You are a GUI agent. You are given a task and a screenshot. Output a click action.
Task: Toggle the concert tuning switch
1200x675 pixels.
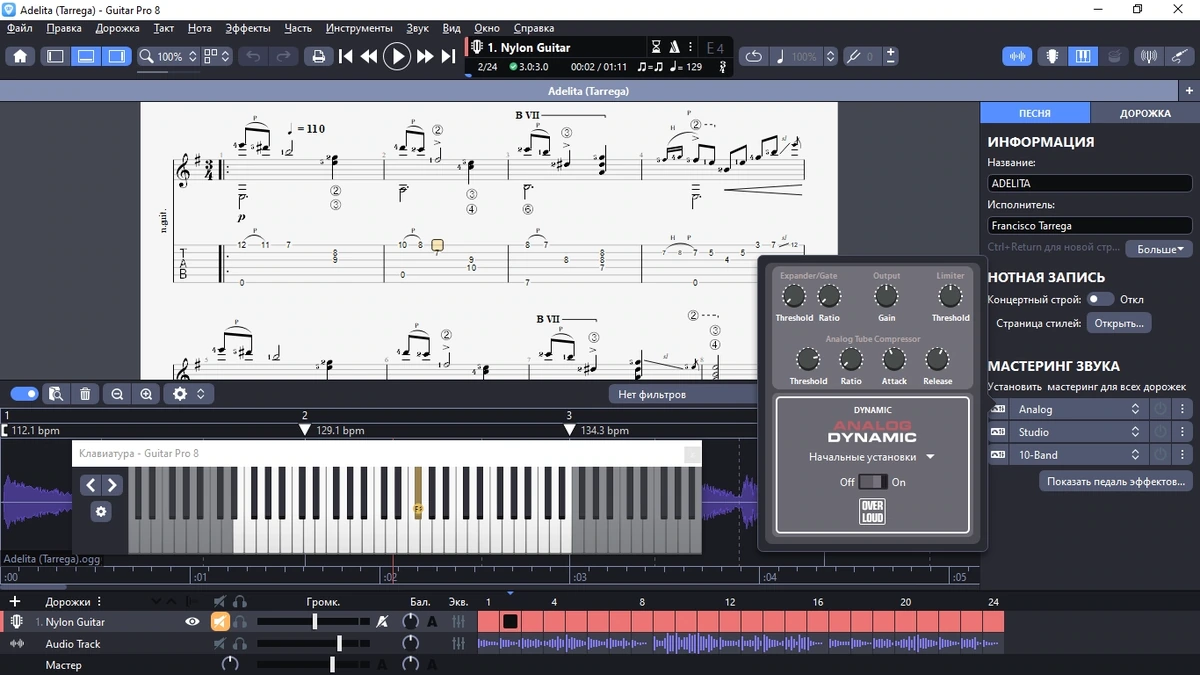point(1100,299)
